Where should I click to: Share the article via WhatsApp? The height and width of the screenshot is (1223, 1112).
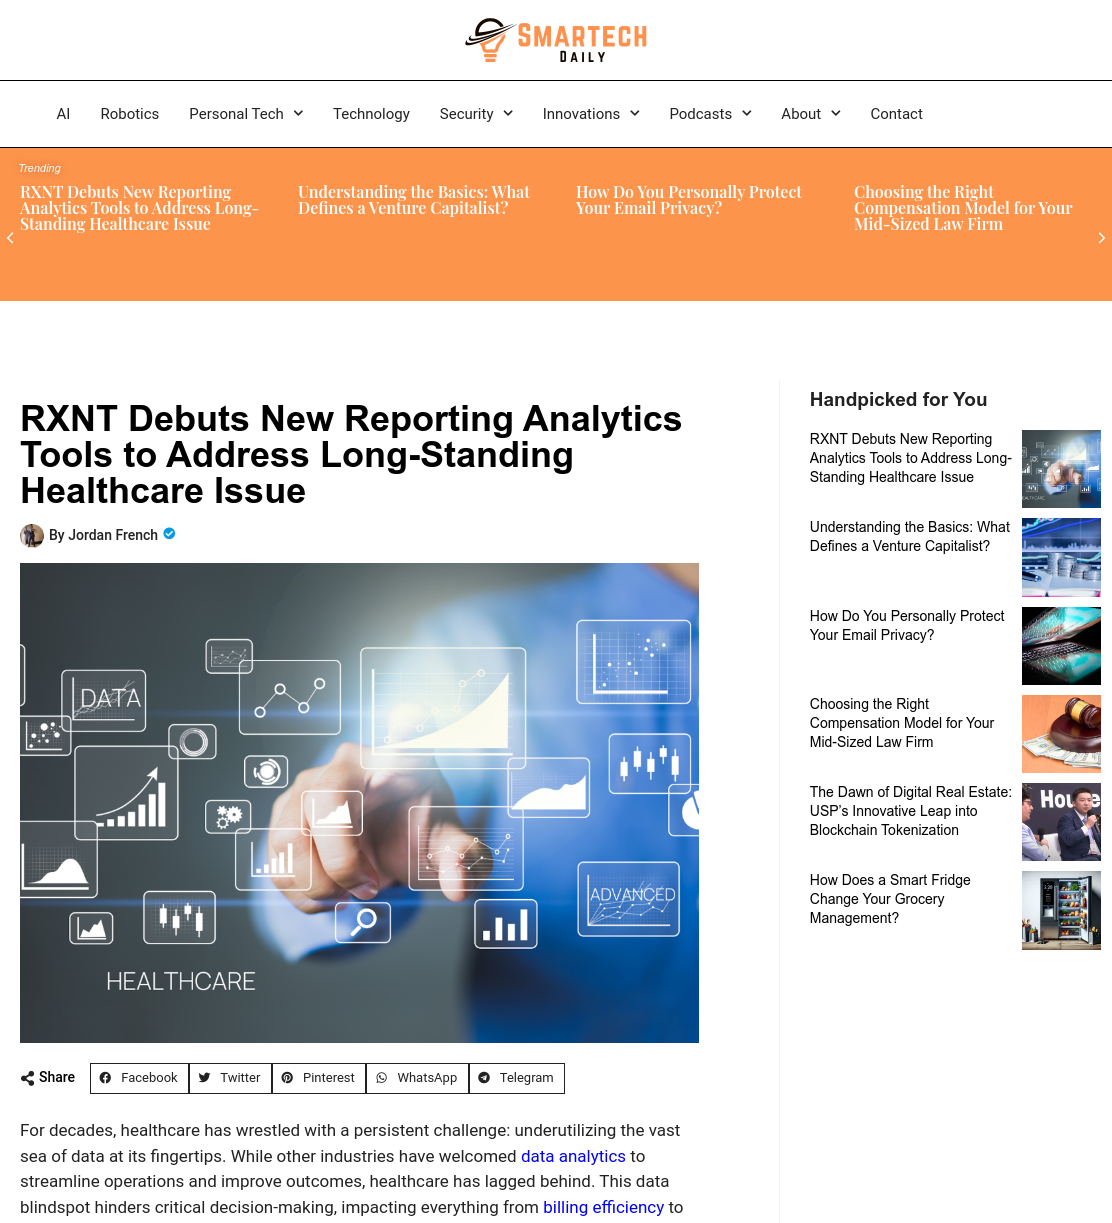(417, 1078)
